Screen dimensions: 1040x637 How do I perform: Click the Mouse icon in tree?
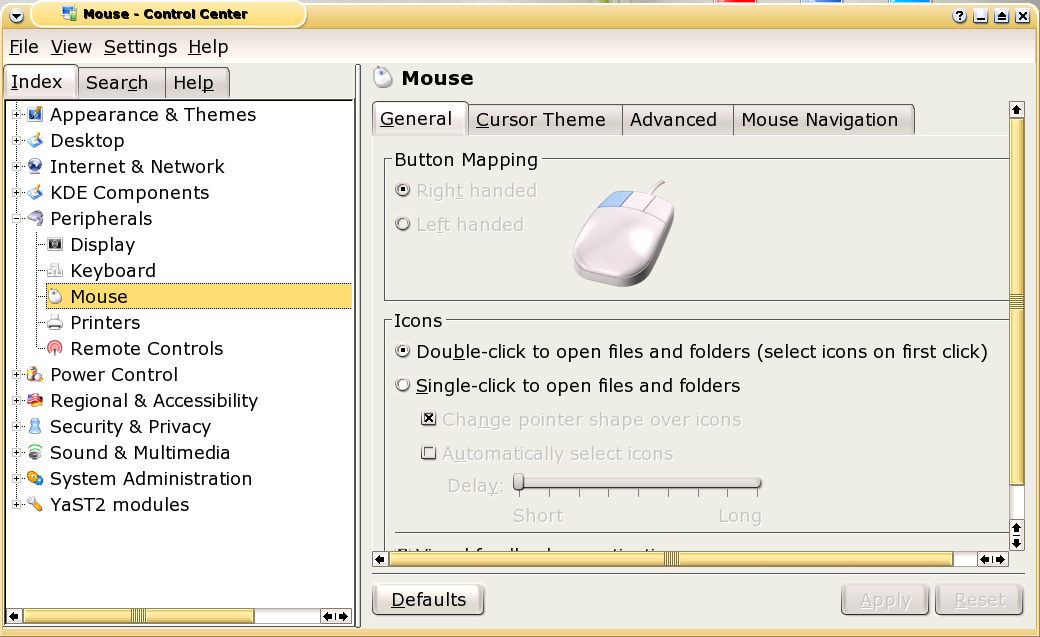click(55, 296)
